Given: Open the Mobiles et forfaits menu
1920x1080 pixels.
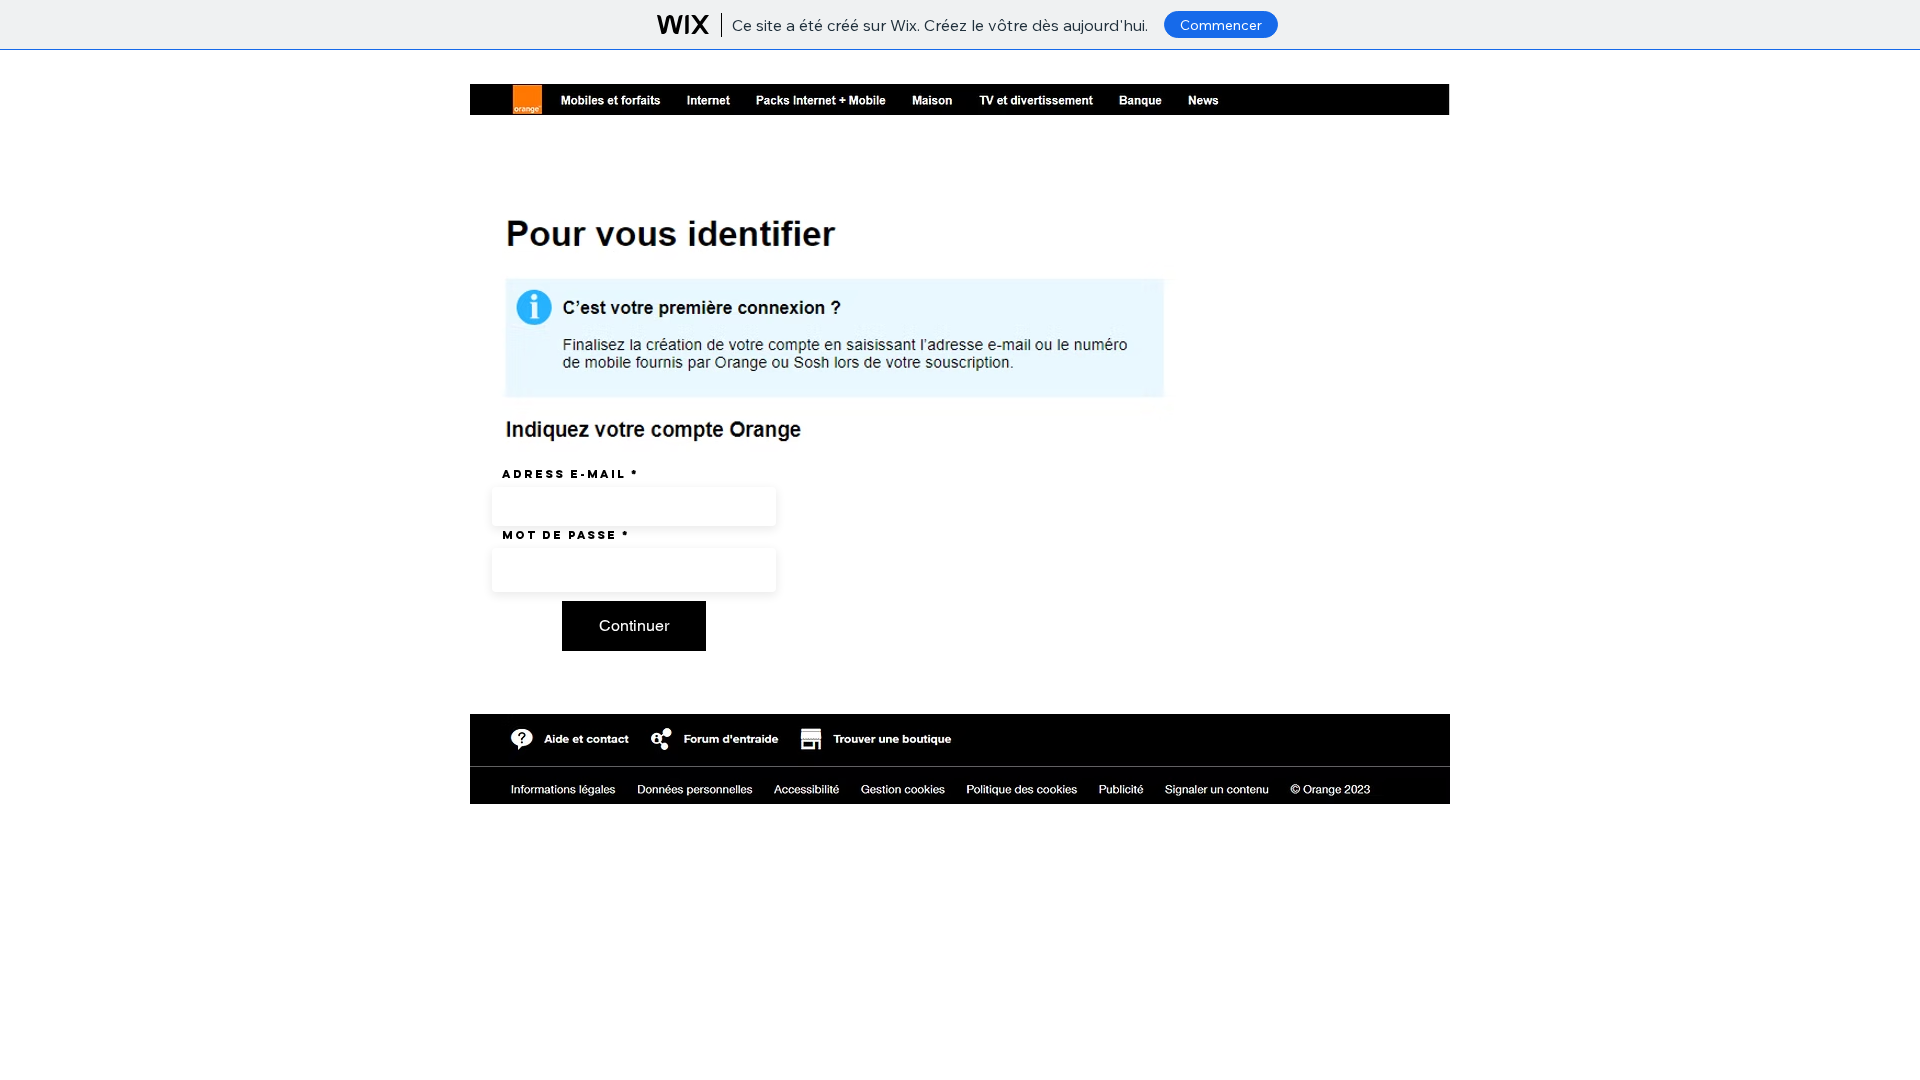Looking at the screenshot, I should [x=610, y=100].
